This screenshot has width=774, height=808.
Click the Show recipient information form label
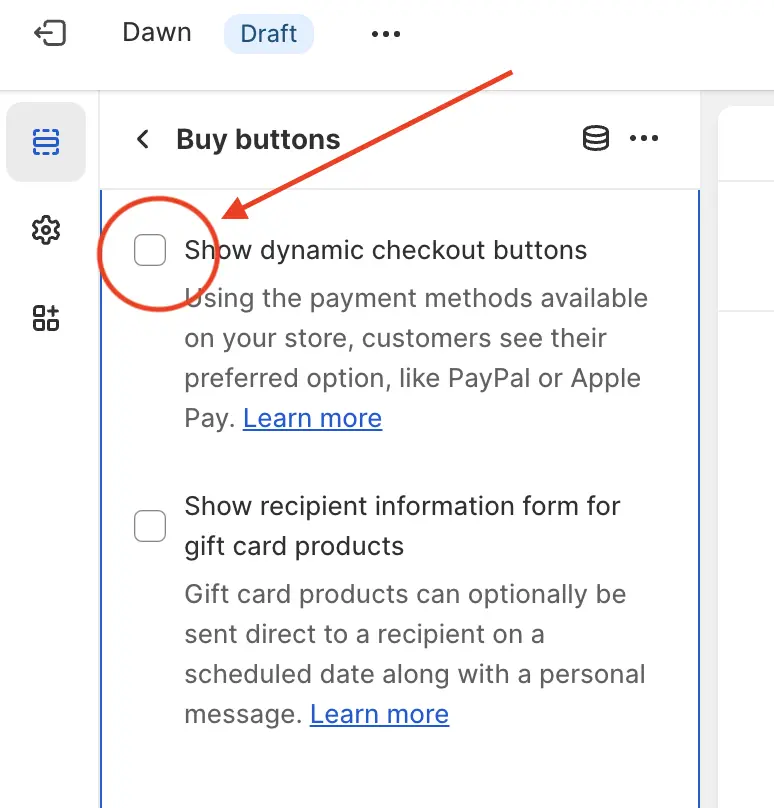pos(402,526)
